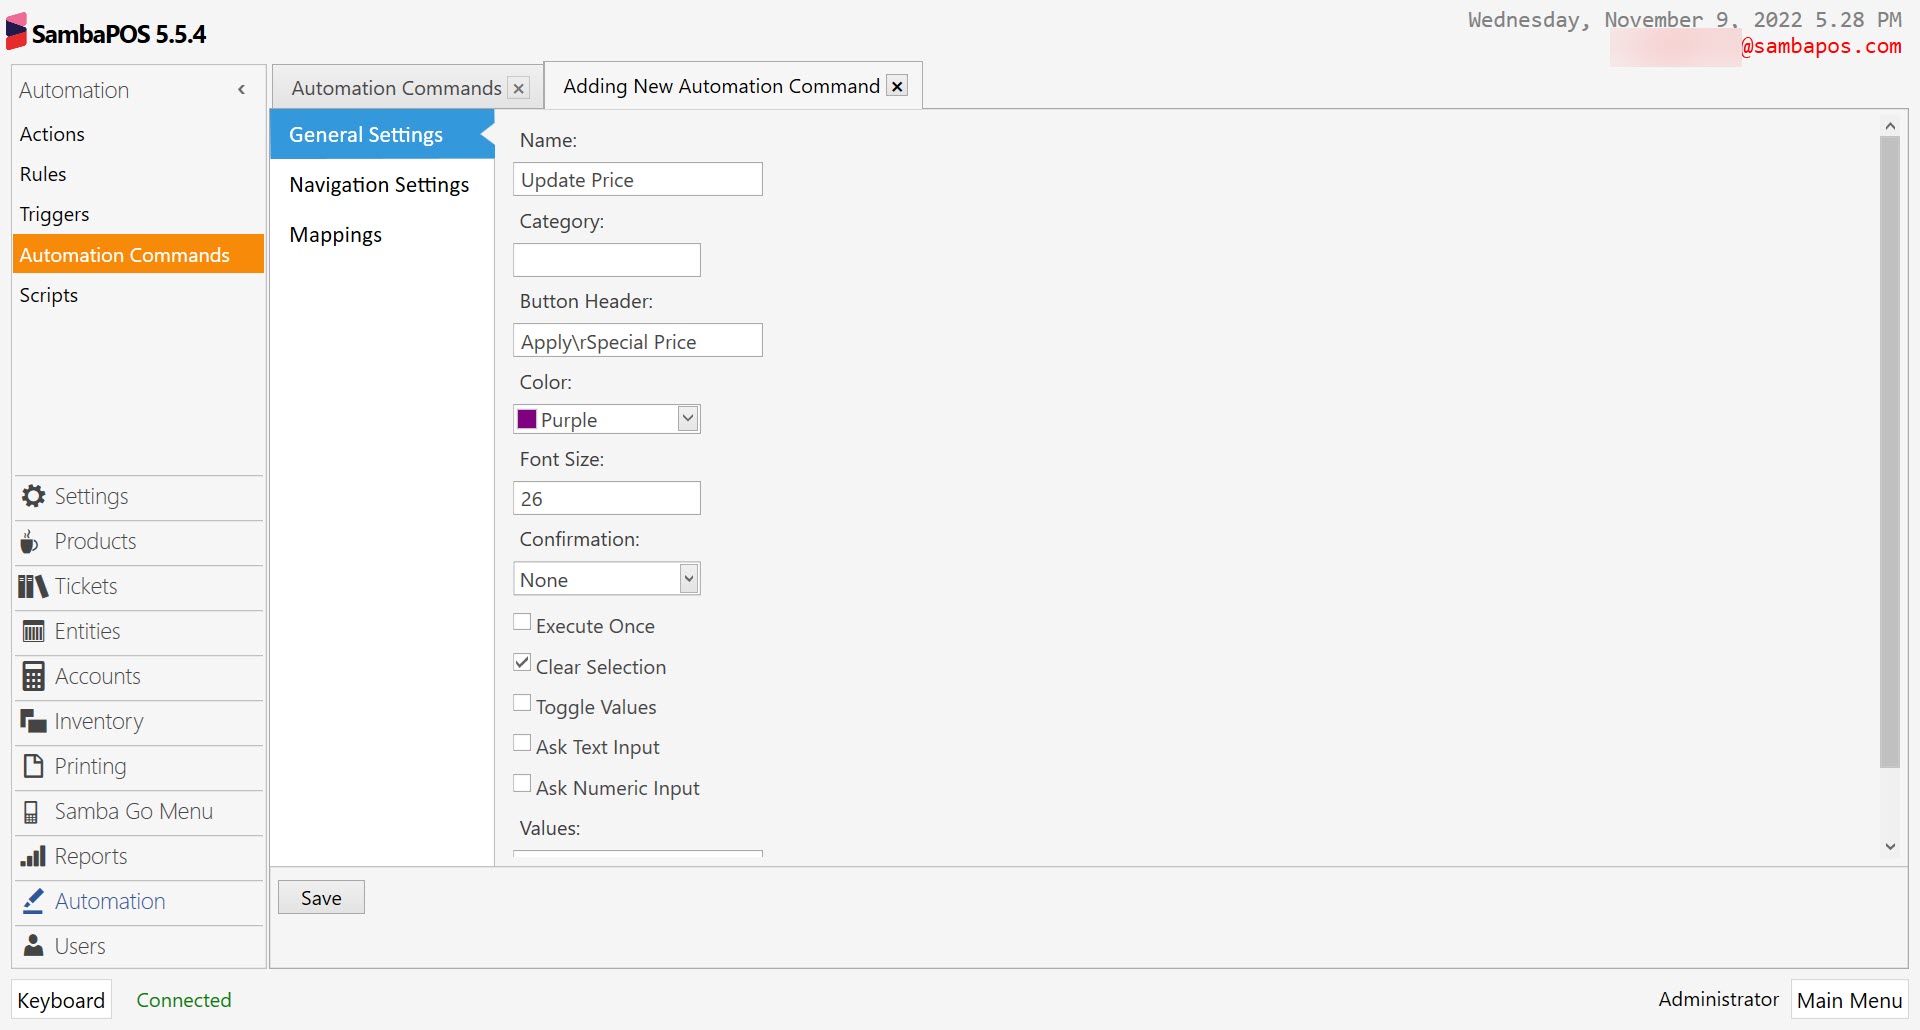Open the Main Menu
Viewport: 1920px width, 1030px height.
pos(1848,999)
